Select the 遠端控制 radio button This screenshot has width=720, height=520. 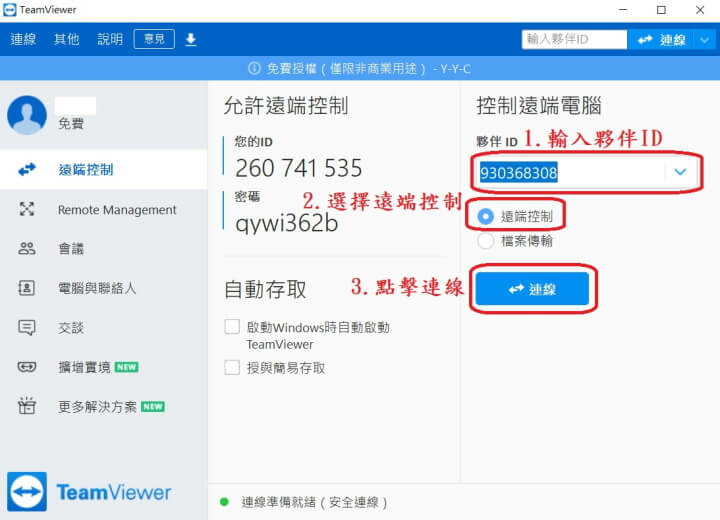[x=485, y=216]
